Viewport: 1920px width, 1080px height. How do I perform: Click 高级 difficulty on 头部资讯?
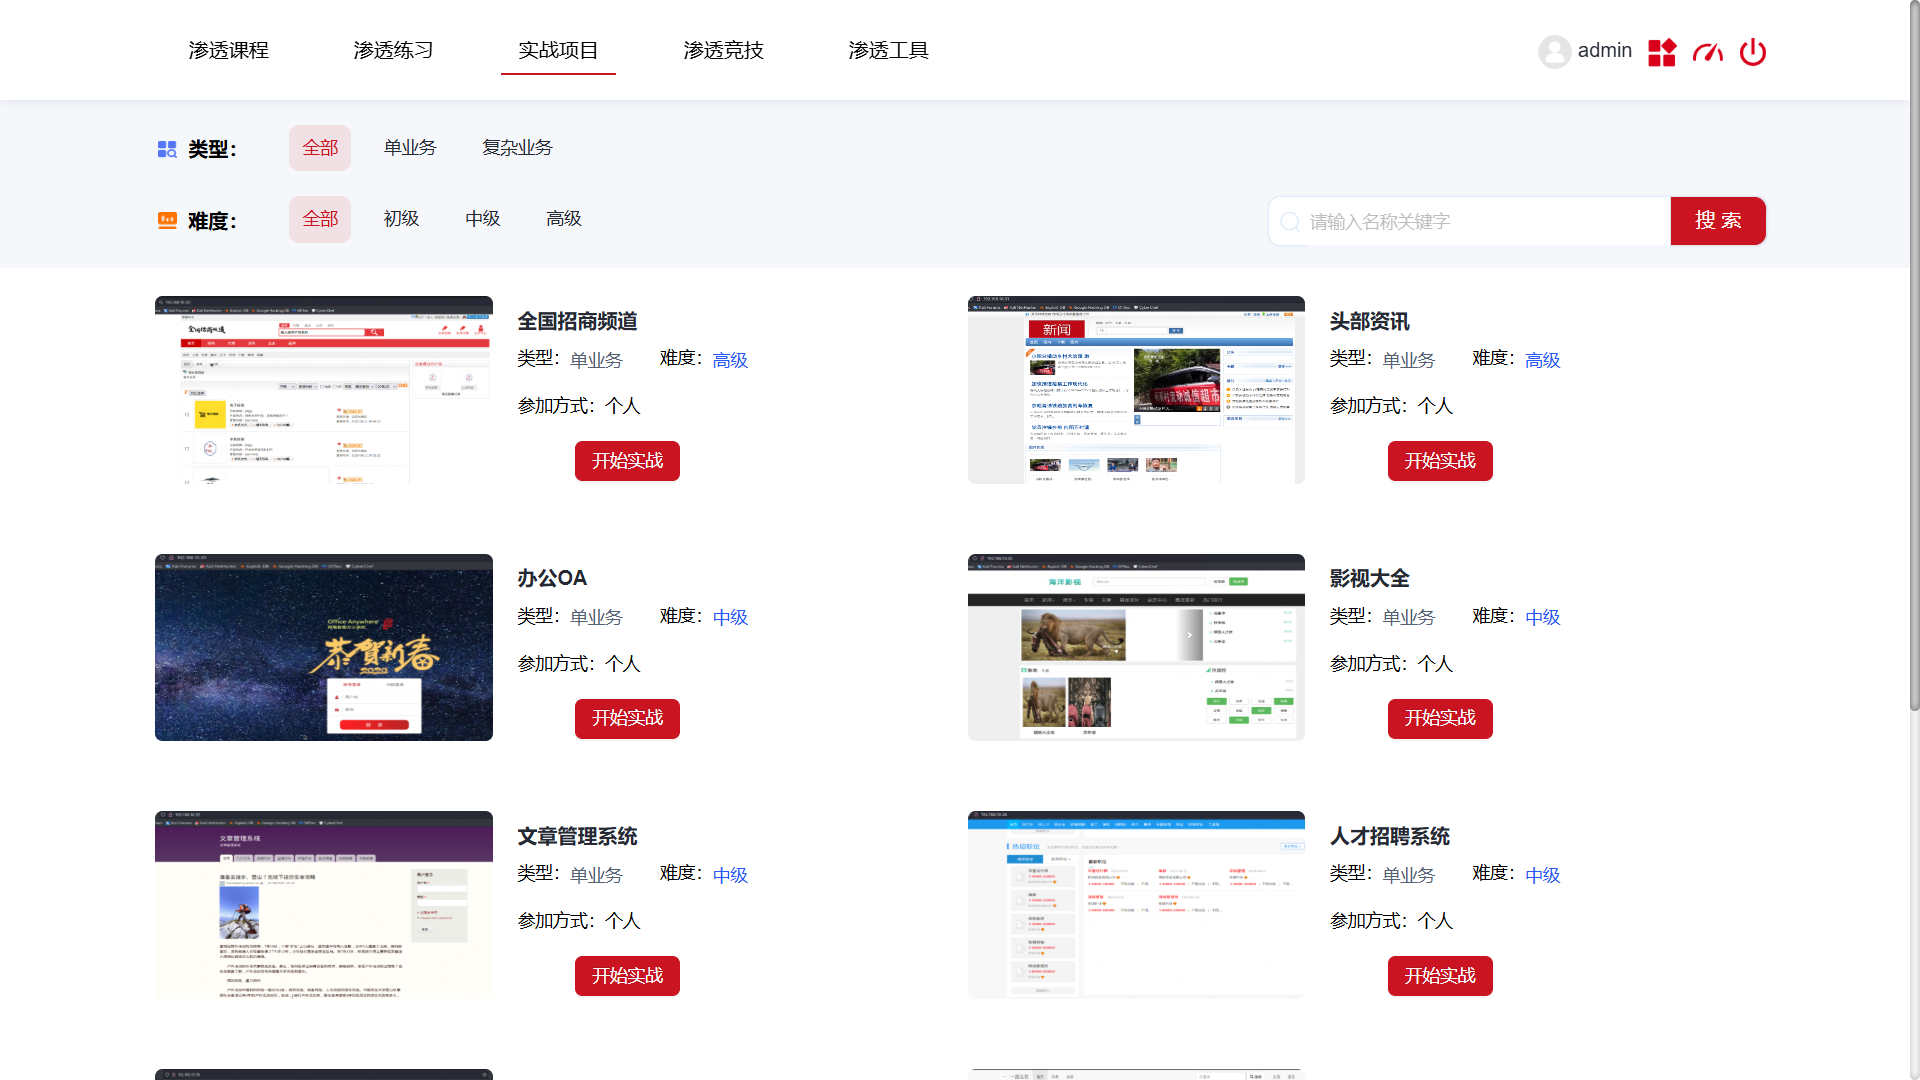[x=1542, y=360]
